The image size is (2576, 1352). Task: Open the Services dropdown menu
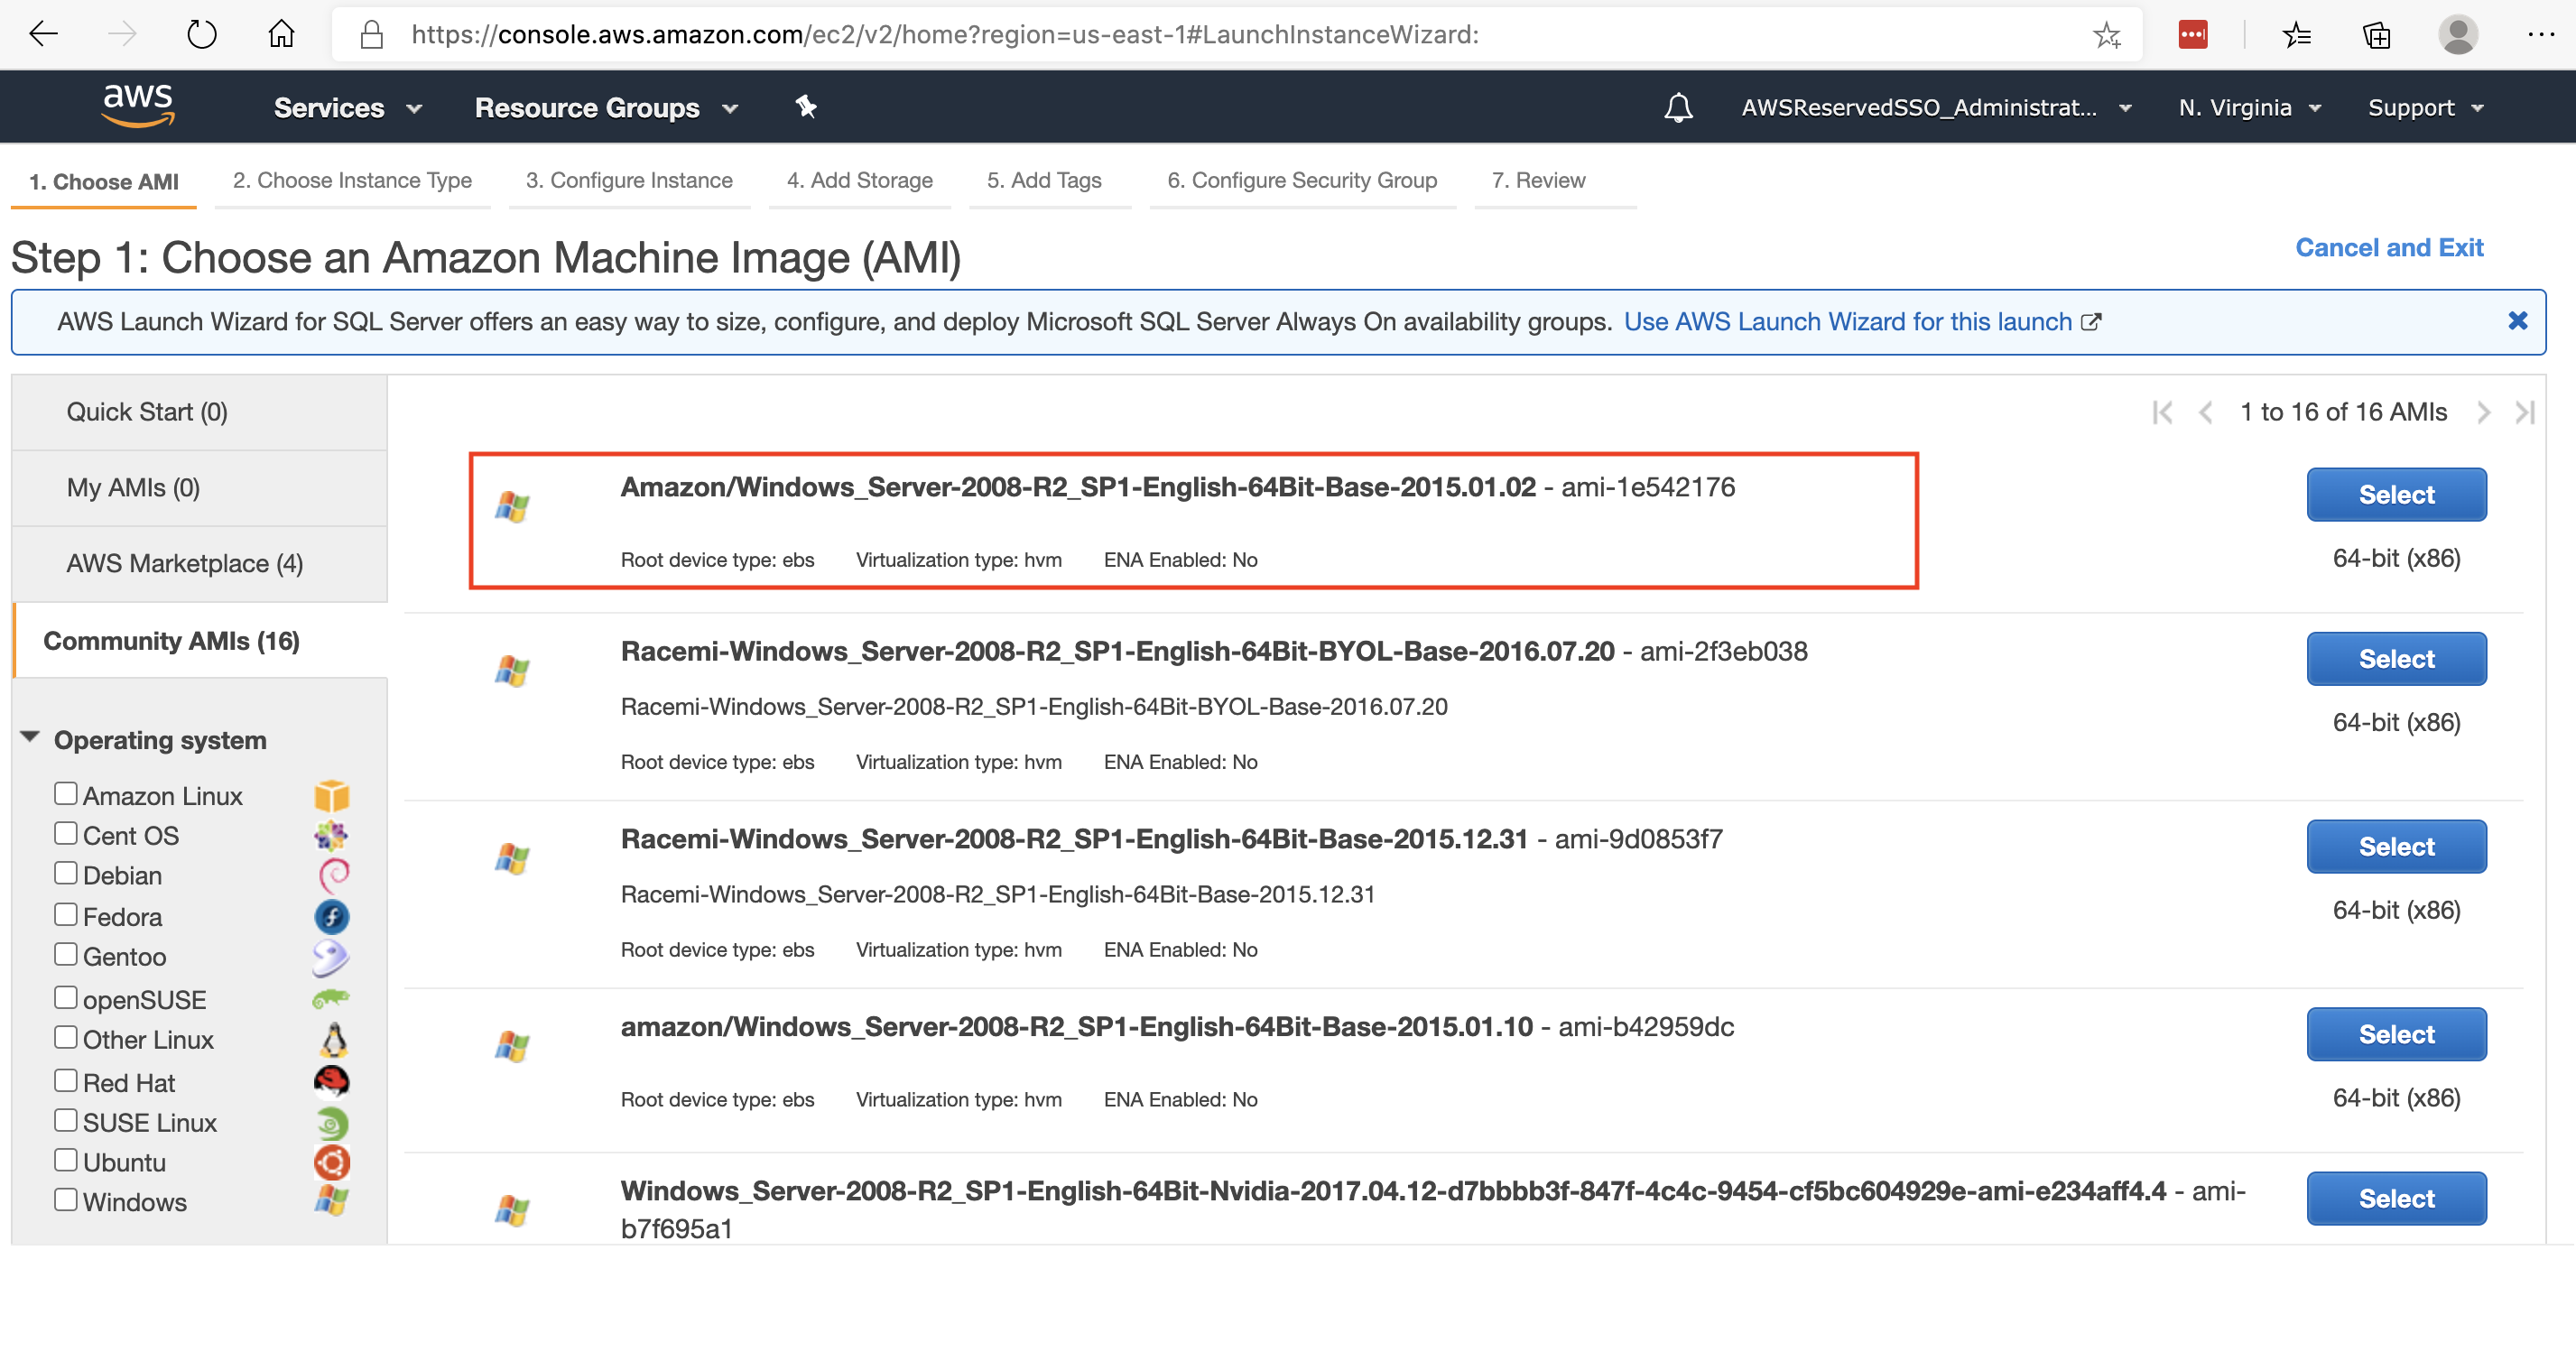pos(348,107)
